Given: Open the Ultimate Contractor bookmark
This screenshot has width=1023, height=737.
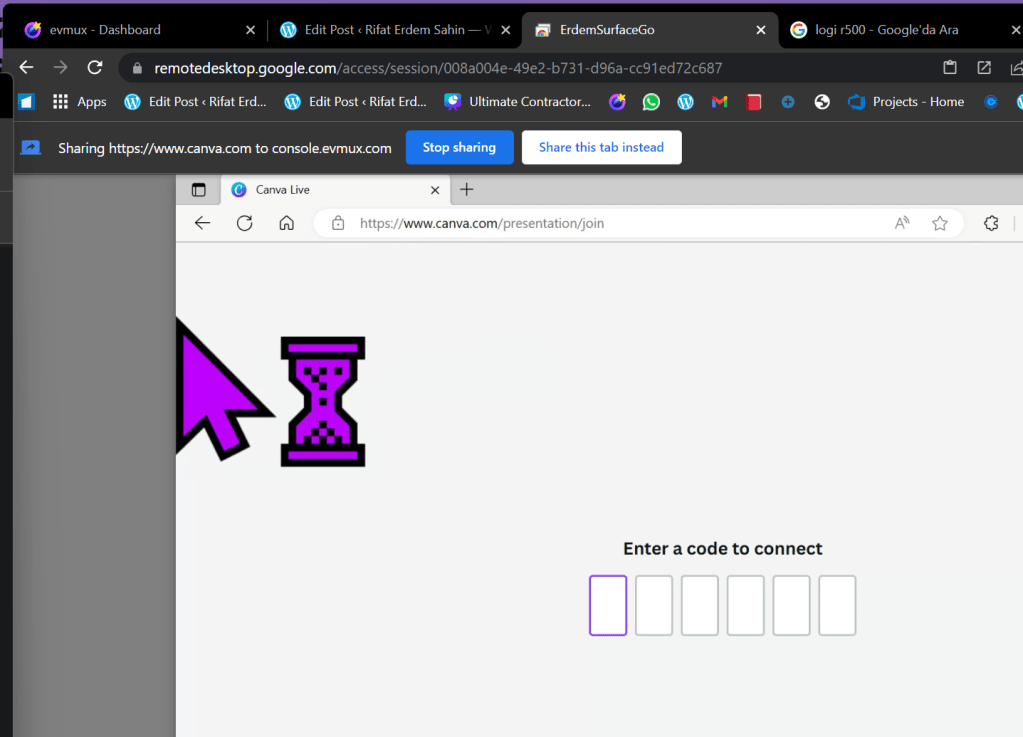Looking at the screenshot, I should click(517, 102).
